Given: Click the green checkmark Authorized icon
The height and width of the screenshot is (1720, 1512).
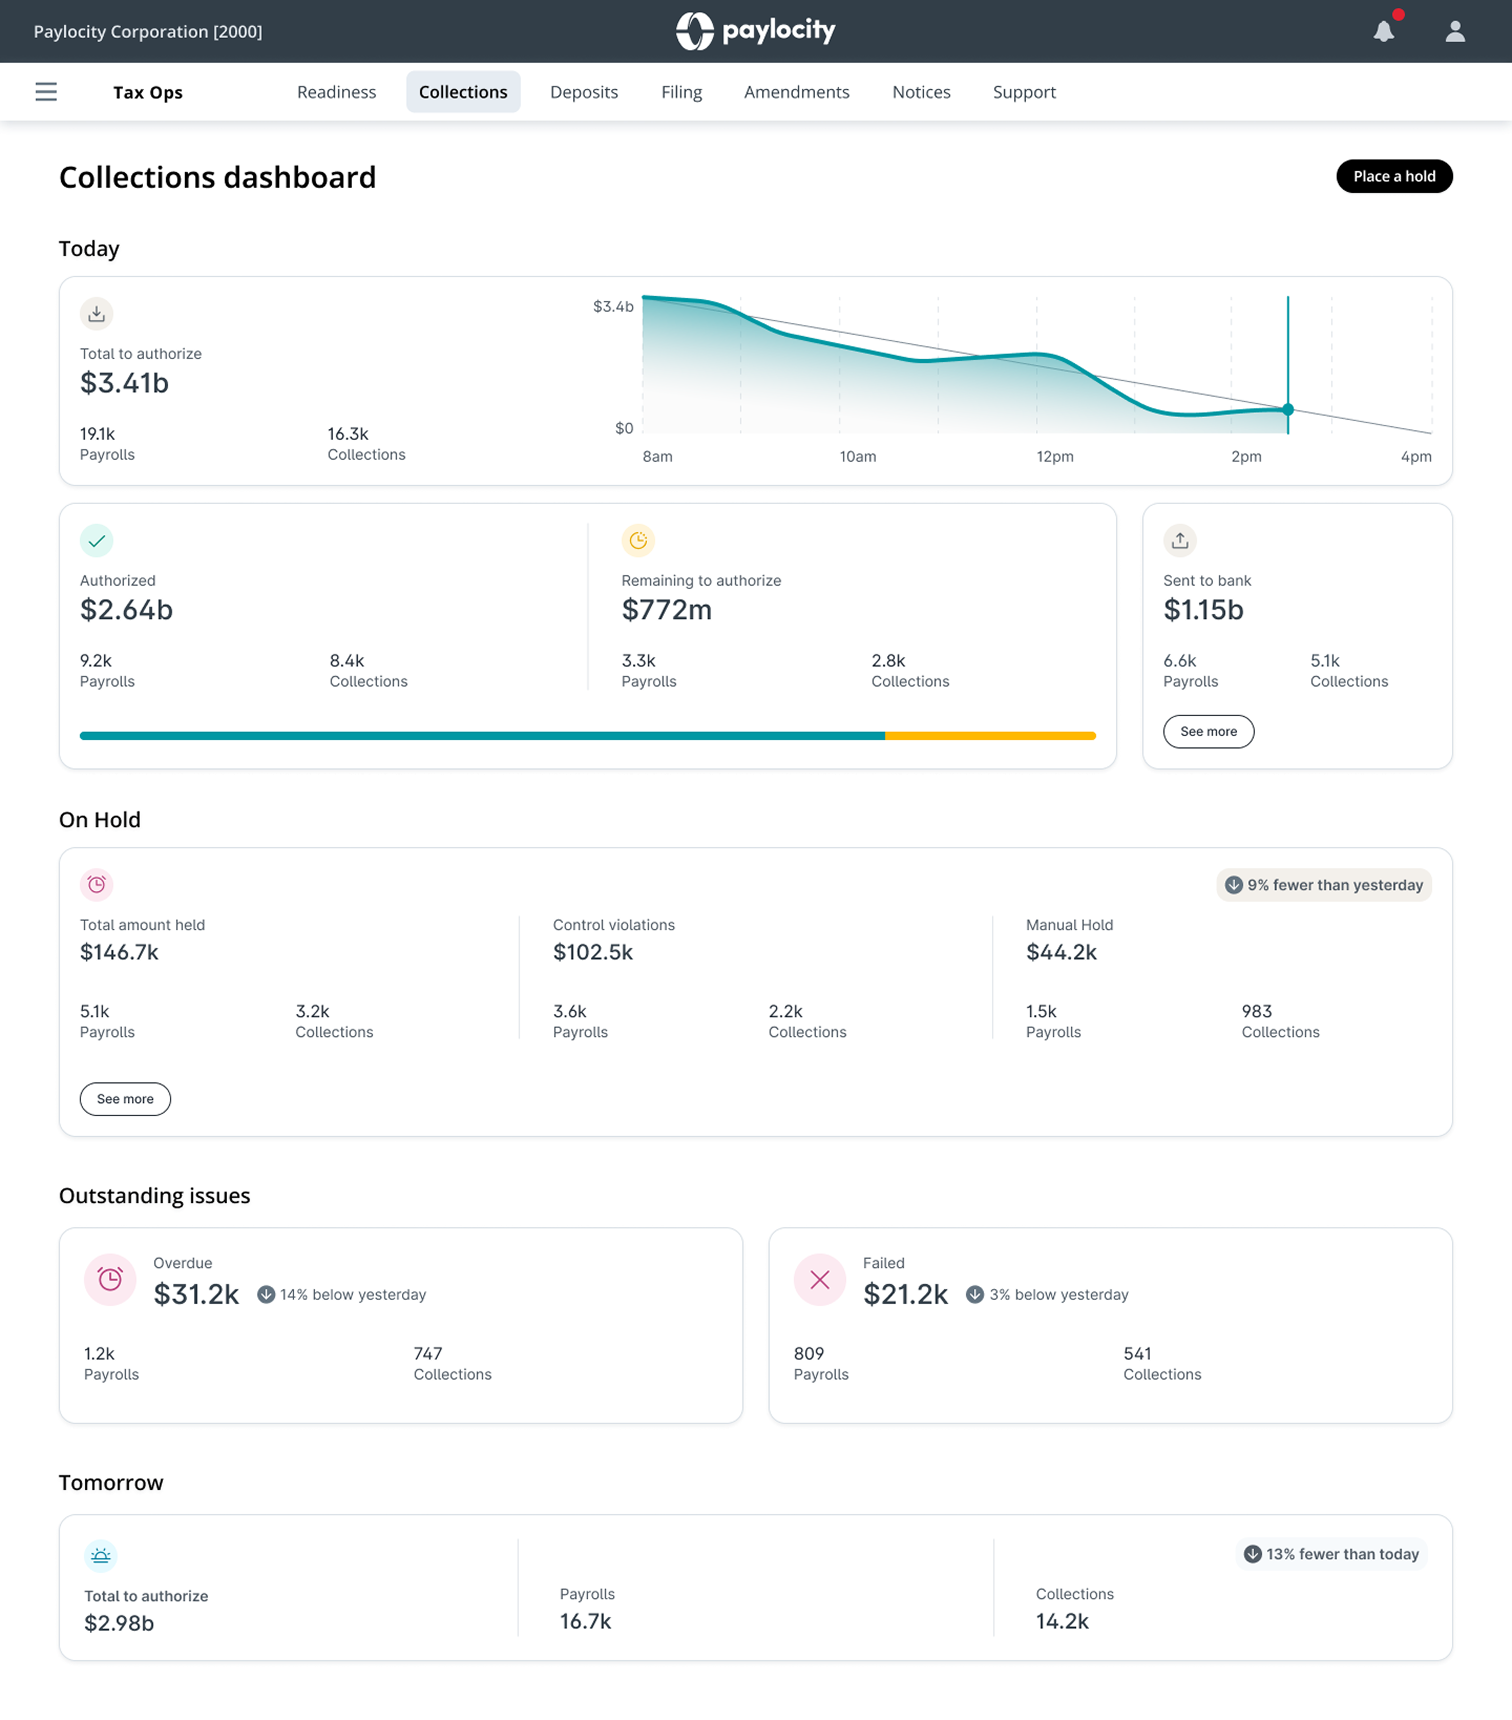Looking at the screenshot, I should click(x=97, y=541).
